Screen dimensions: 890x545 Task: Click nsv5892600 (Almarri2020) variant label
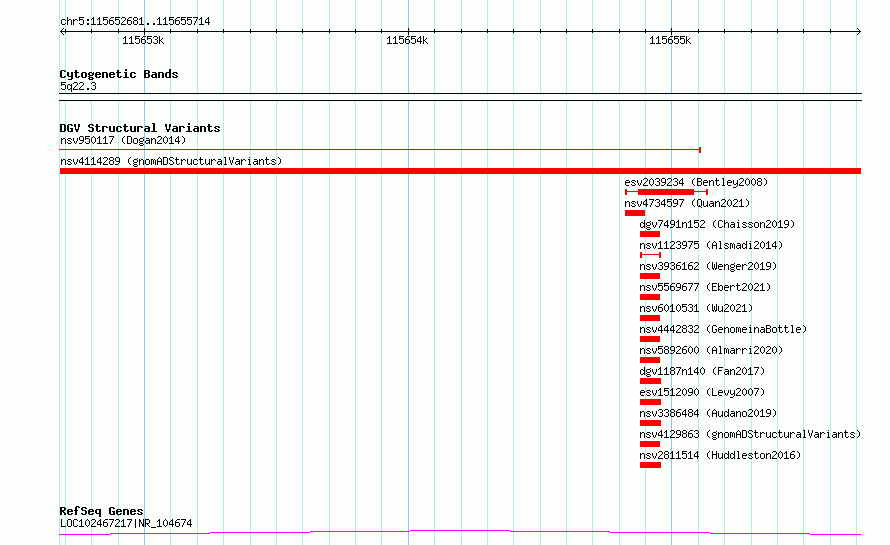(711, 350)
